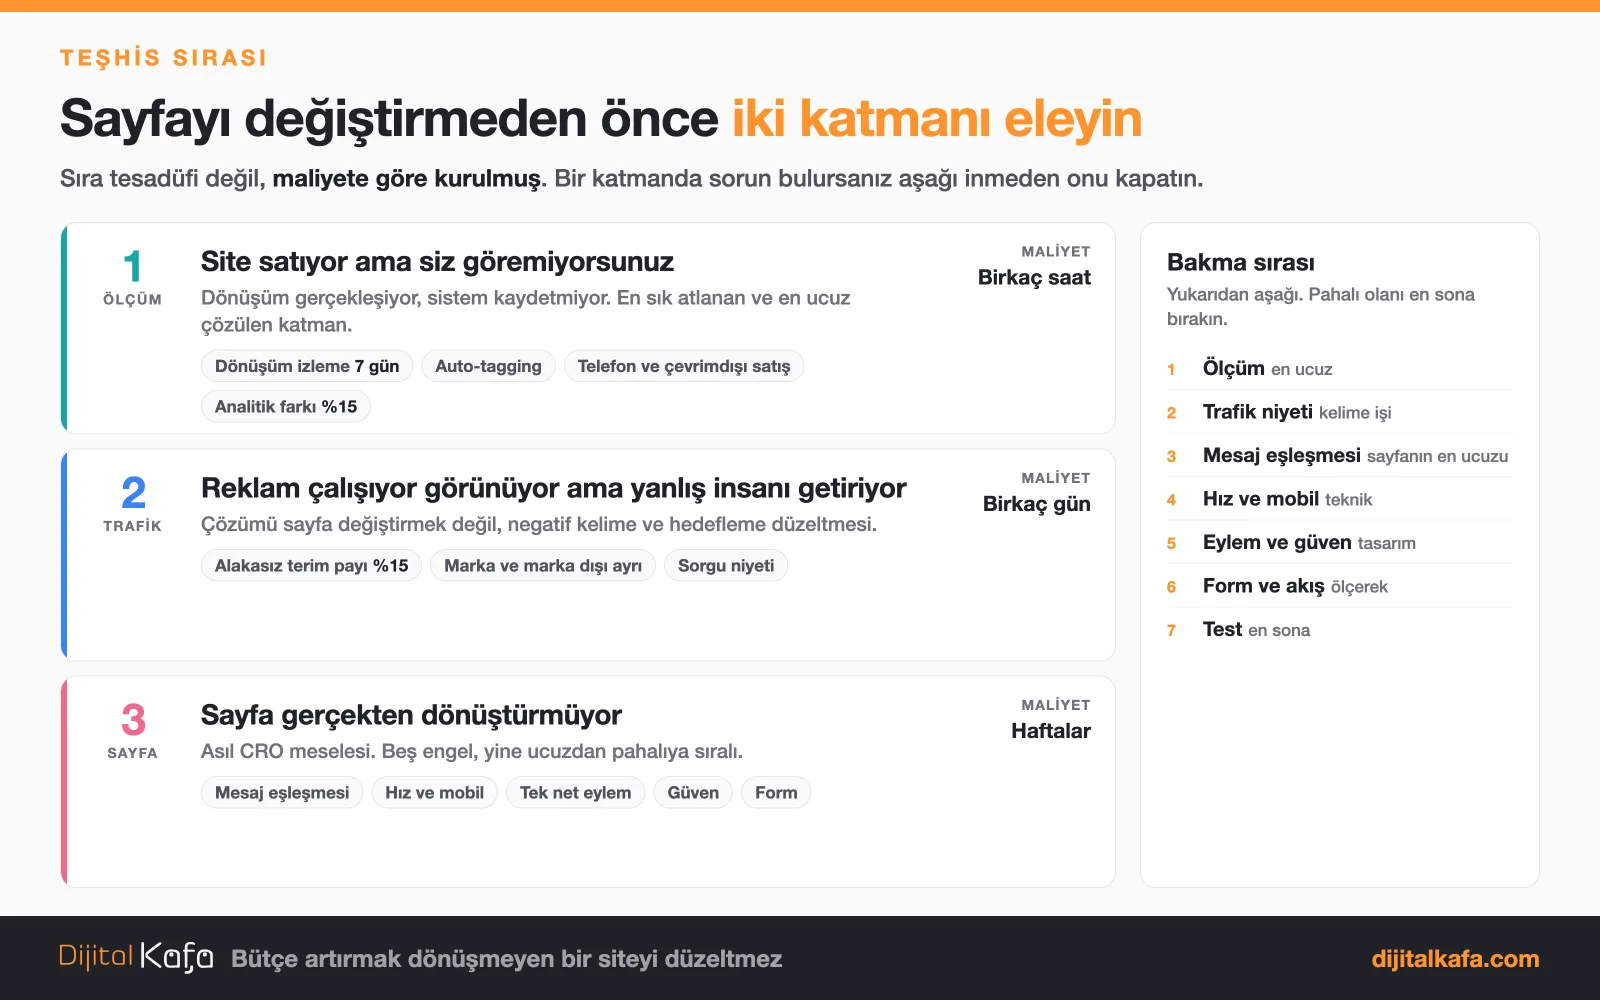Select list row 'Test en sona'
The image size is (1600, 1000).
pos(1339,629)
